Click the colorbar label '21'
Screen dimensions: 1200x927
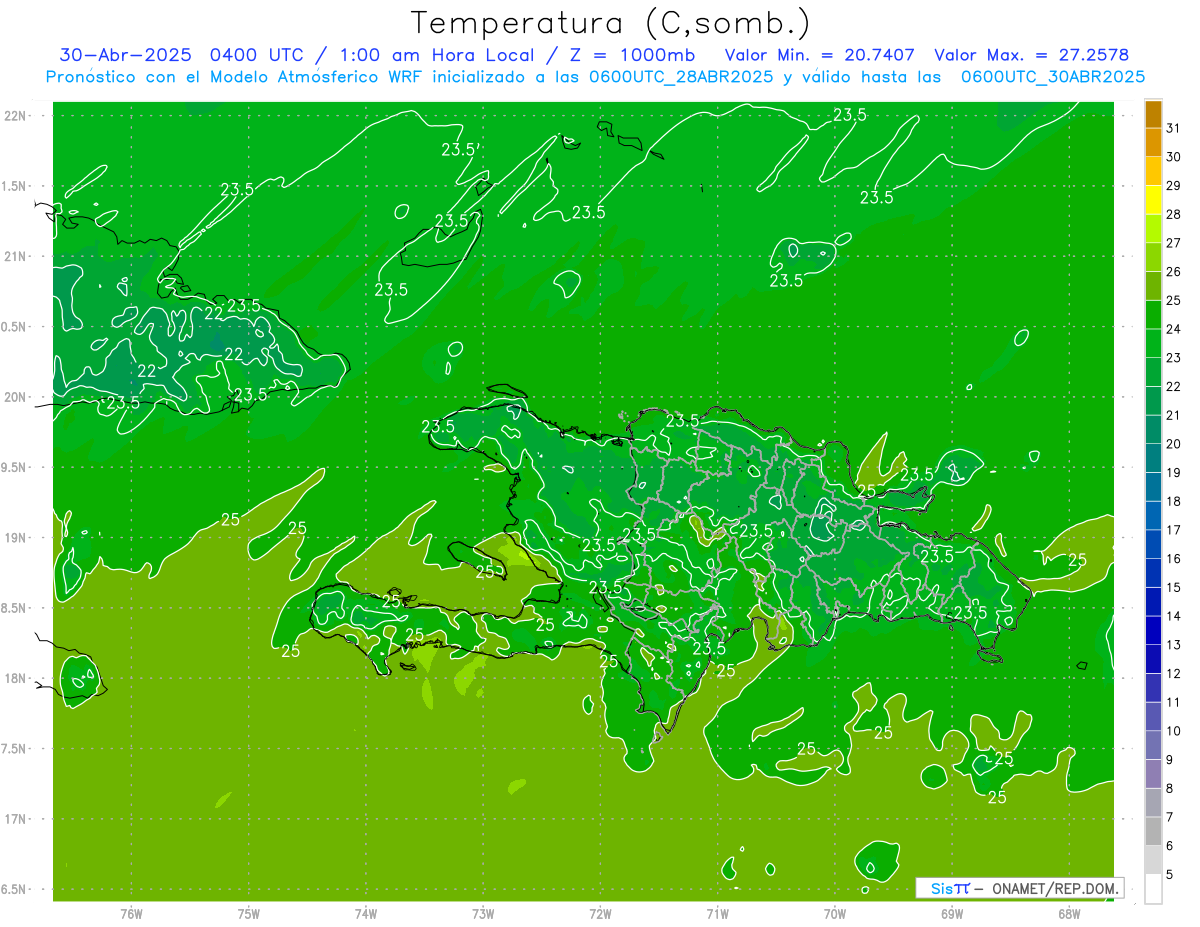[x=1174, y=415]
